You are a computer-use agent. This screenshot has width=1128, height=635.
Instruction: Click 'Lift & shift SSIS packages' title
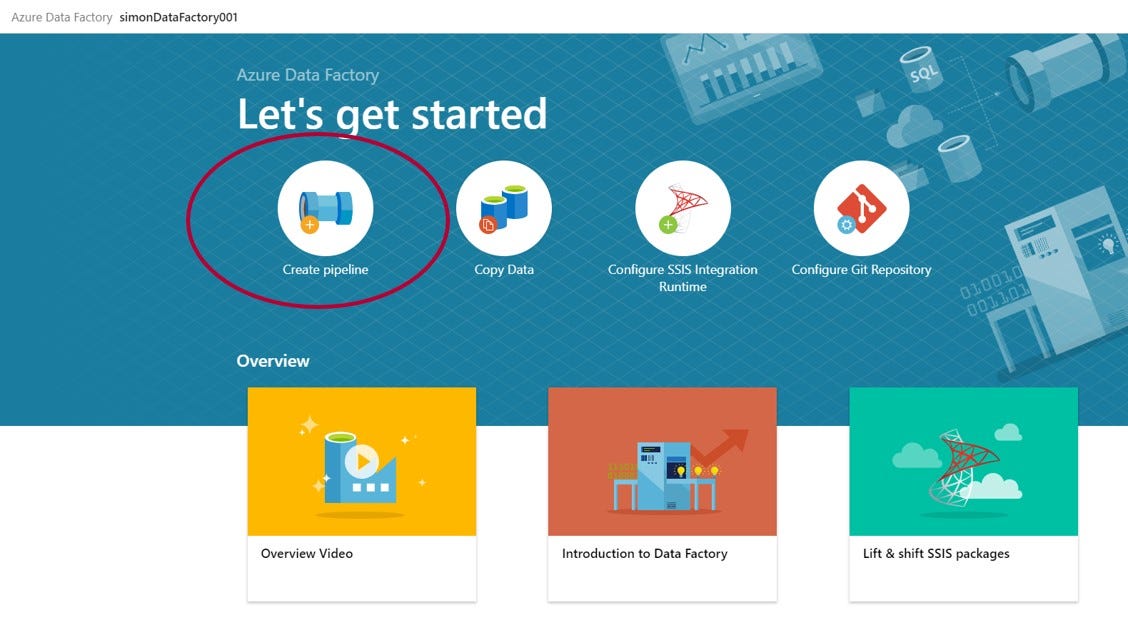[936, 554]
